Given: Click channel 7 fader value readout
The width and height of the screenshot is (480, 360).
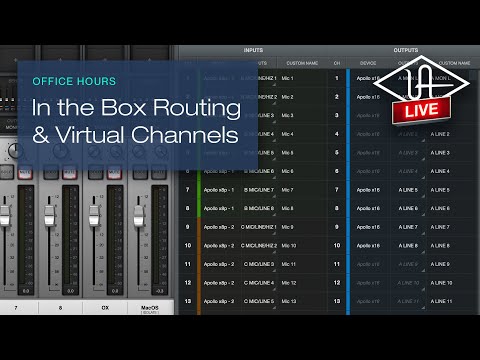Looking at the screenshot, I should coord(26,291).
